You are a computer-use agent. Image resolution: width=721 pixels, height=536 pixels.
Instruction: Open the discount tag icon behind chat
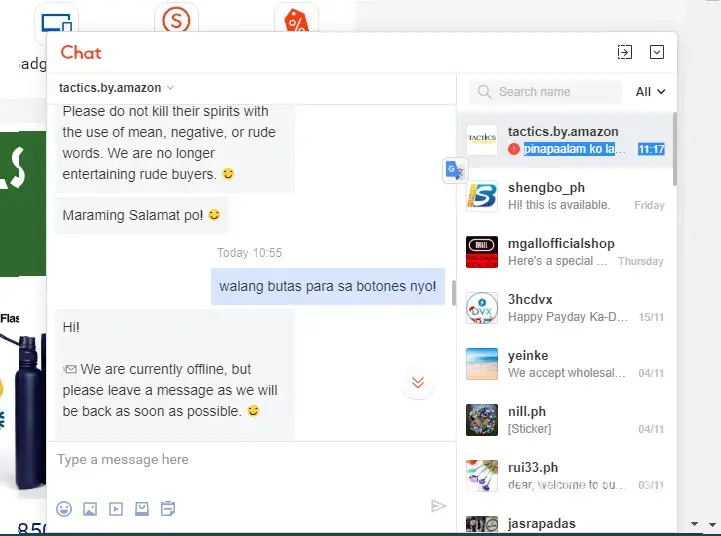pos(296,19)
